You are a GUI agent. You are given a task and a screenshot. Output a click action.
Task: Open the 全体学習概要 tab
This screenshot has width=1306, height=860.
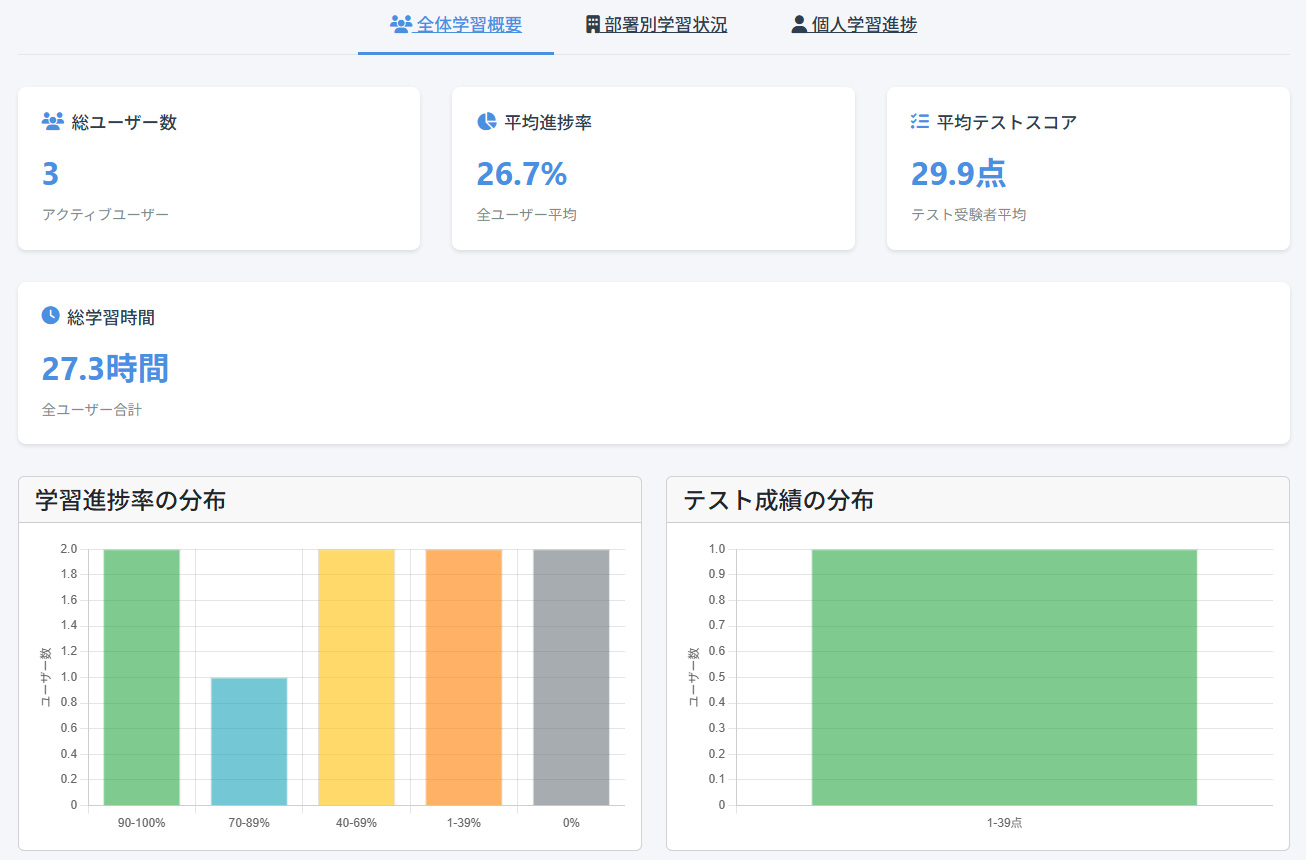(x=456, y=25)
